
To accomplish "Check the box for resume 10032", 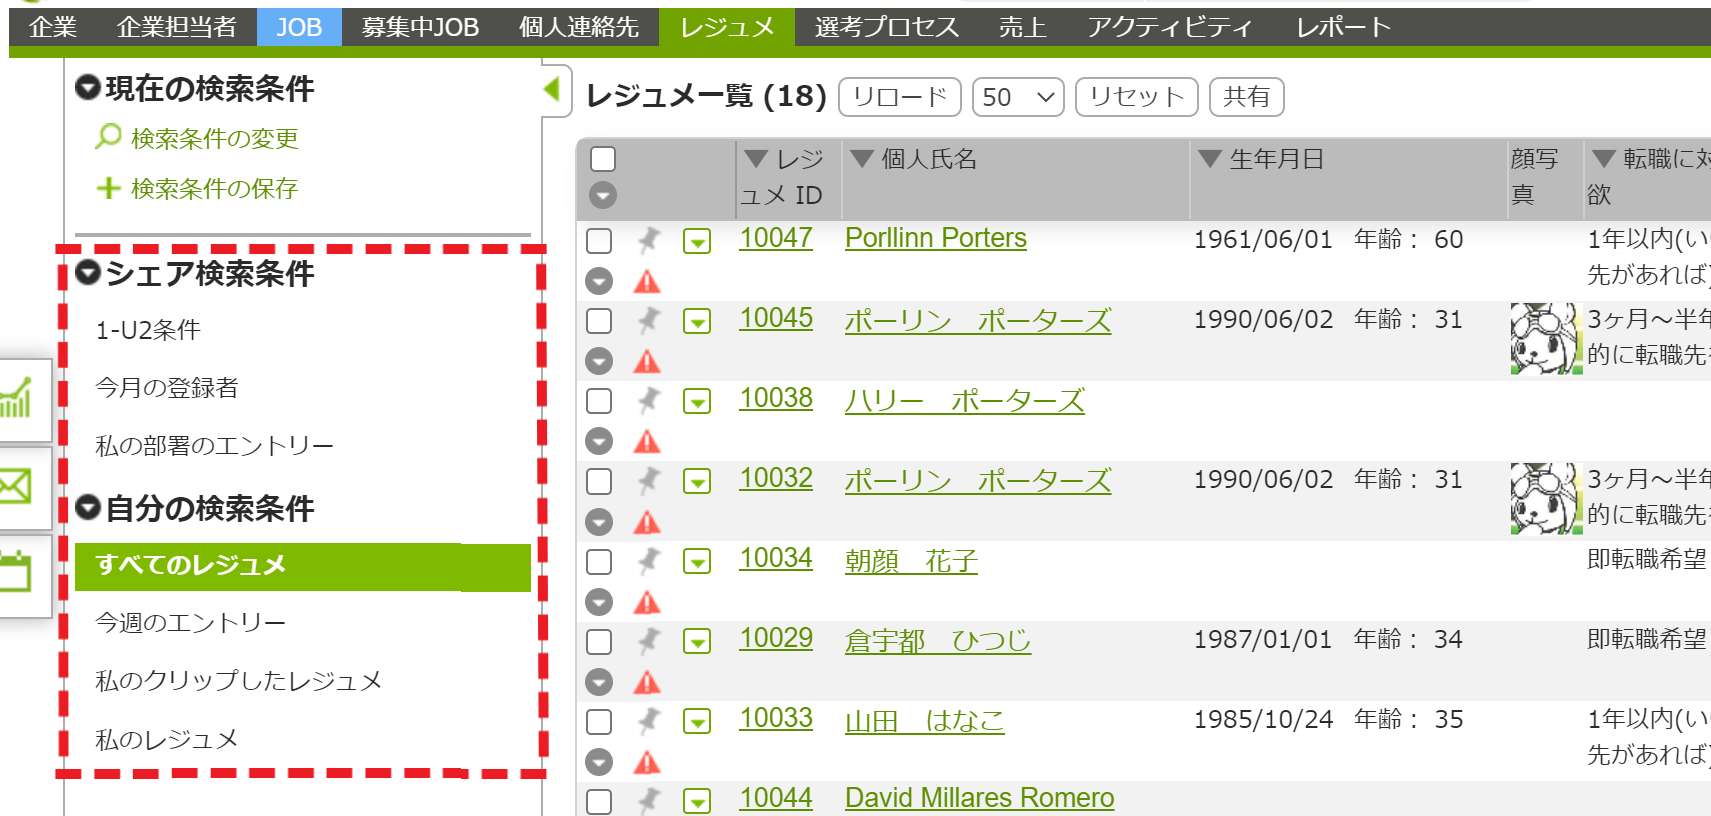I will point(599,480).
